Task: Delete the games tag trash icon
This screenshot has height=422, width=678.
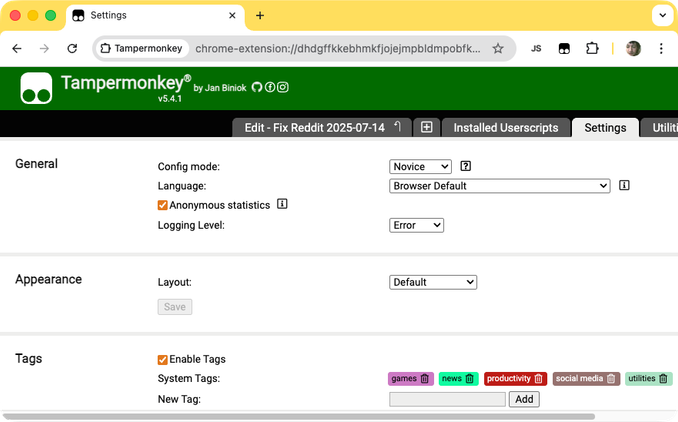Action: [x=425, y=379]
